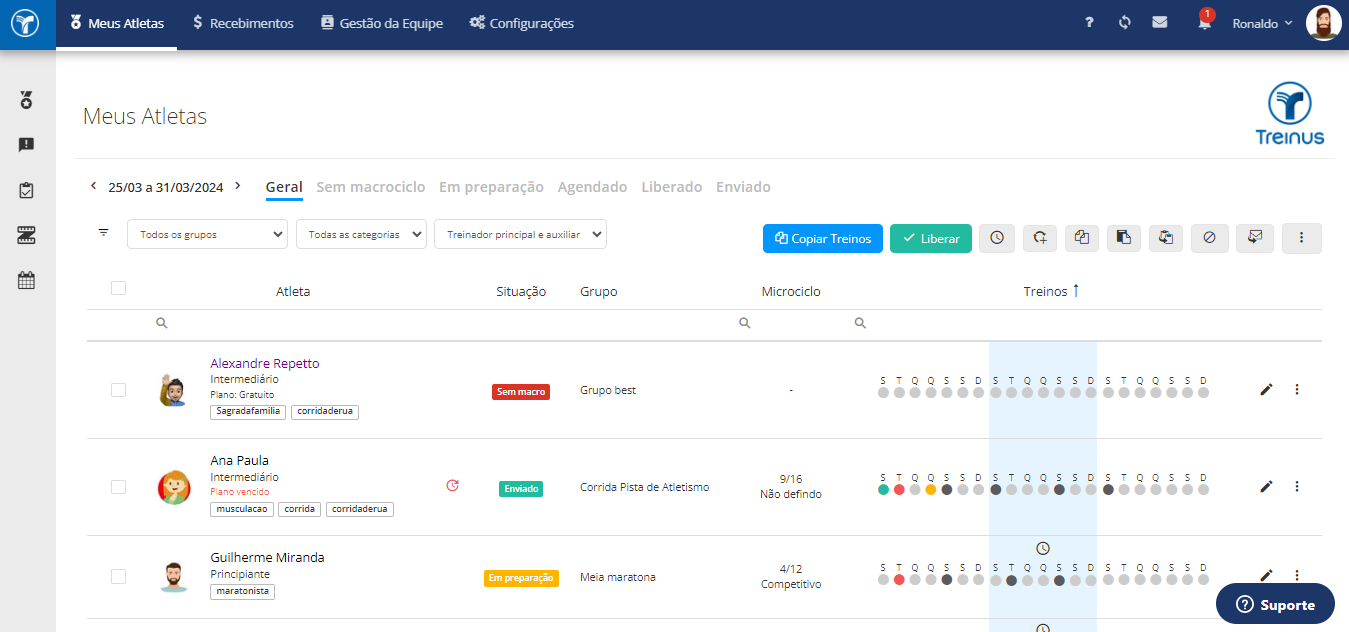The height and width of the screenshot is (632, 1349).
Task: Open the Gestão da Equipe nav item
Action: 381,23
